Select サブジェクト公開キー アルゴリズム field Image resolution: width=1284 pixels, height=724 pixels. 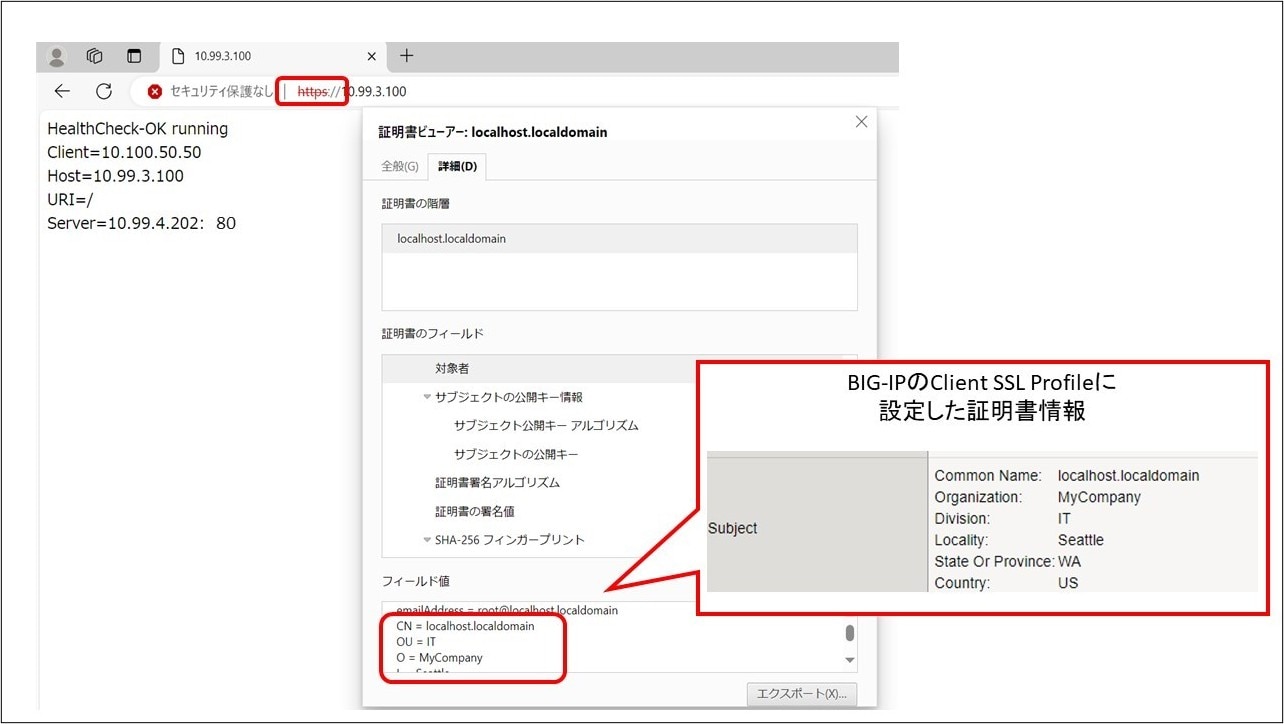(x=545, y=426)
